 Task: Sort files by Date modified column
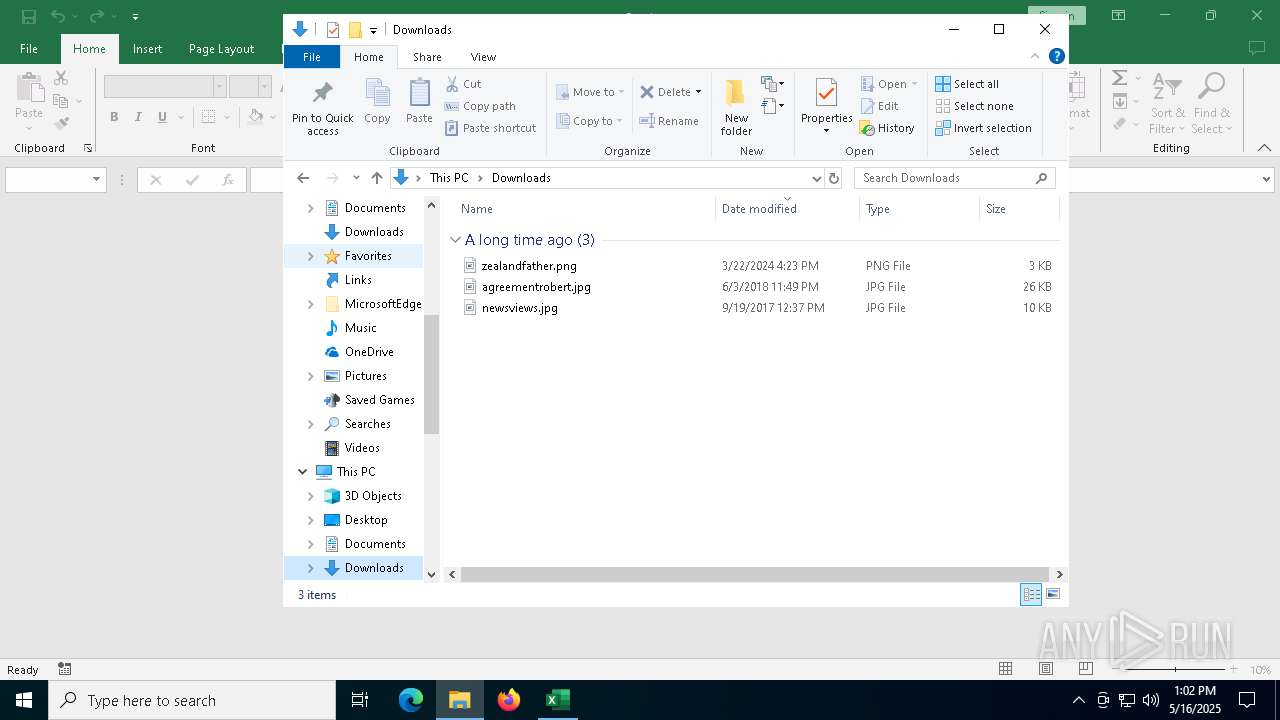787,208
